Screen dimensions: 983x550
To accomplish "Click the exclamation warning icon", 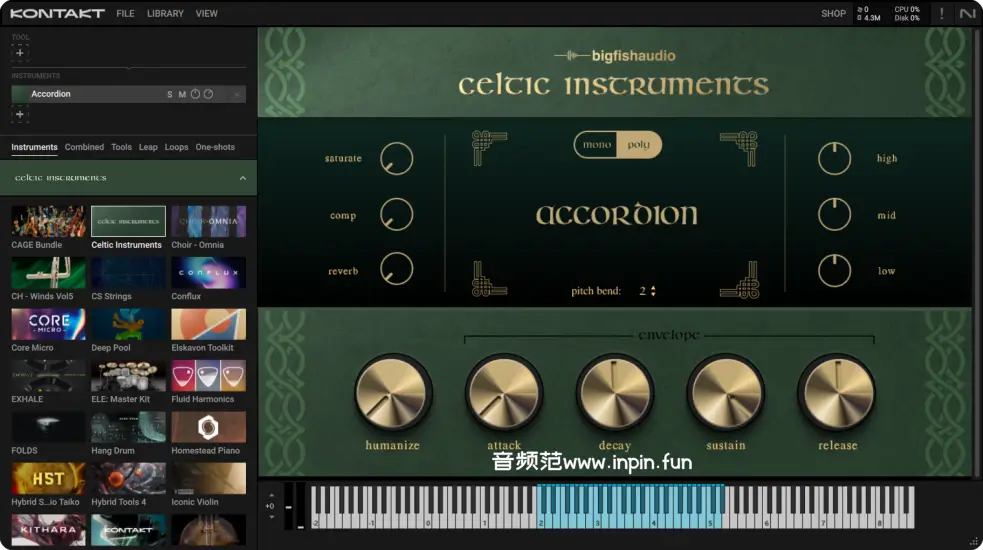I will pyautogui.click(x=941, y=13).
